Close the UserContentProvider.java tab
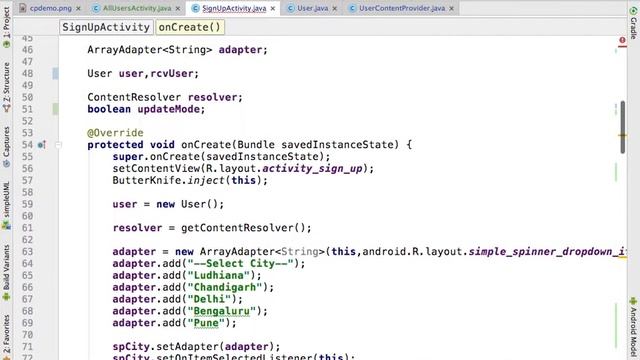This screenshot has width=640, height=360. point(451,8)
